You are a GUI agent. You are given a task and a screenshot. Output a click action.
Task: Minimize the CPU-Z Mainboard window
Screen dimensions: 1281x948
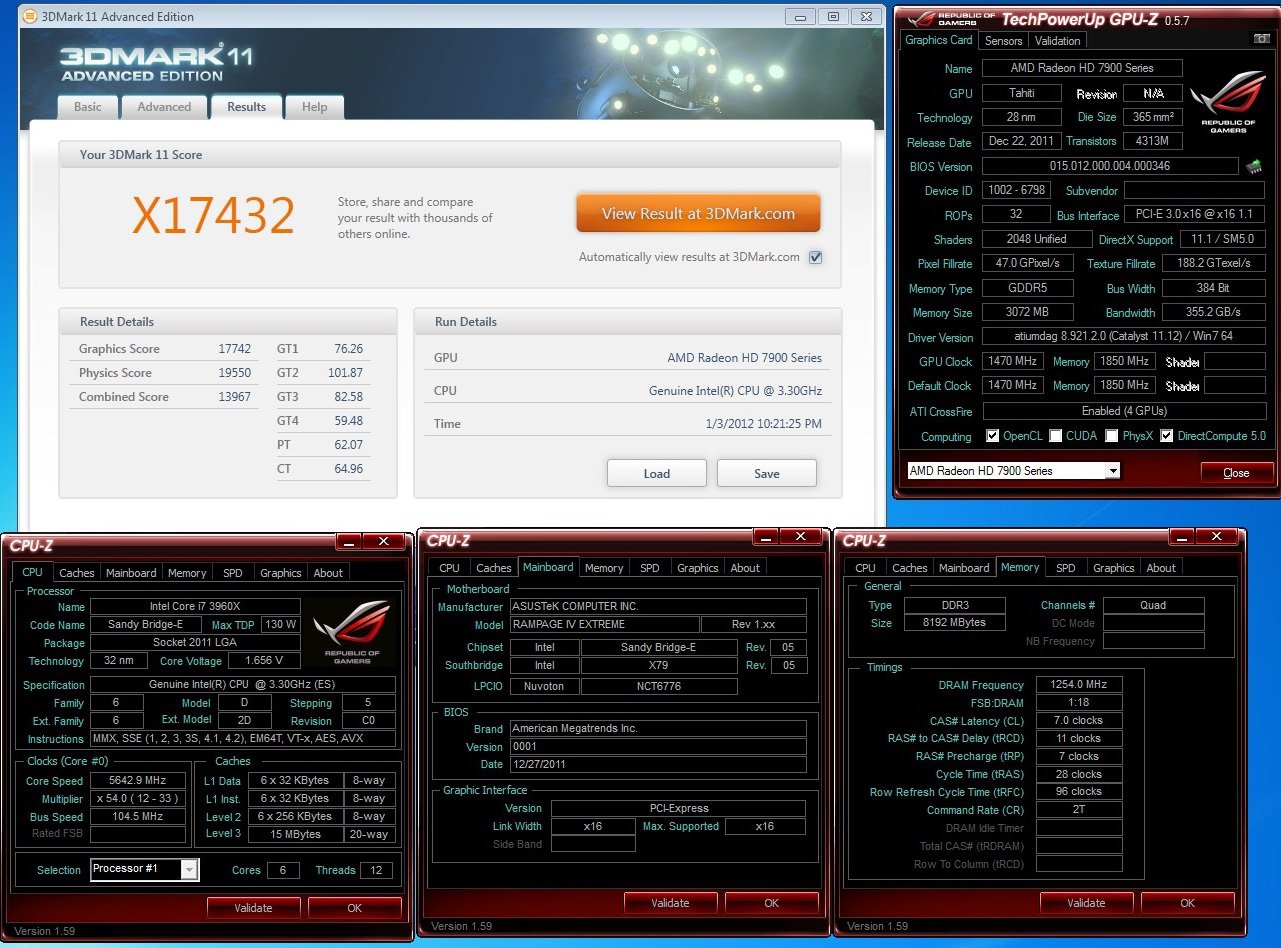coord(767,538)
